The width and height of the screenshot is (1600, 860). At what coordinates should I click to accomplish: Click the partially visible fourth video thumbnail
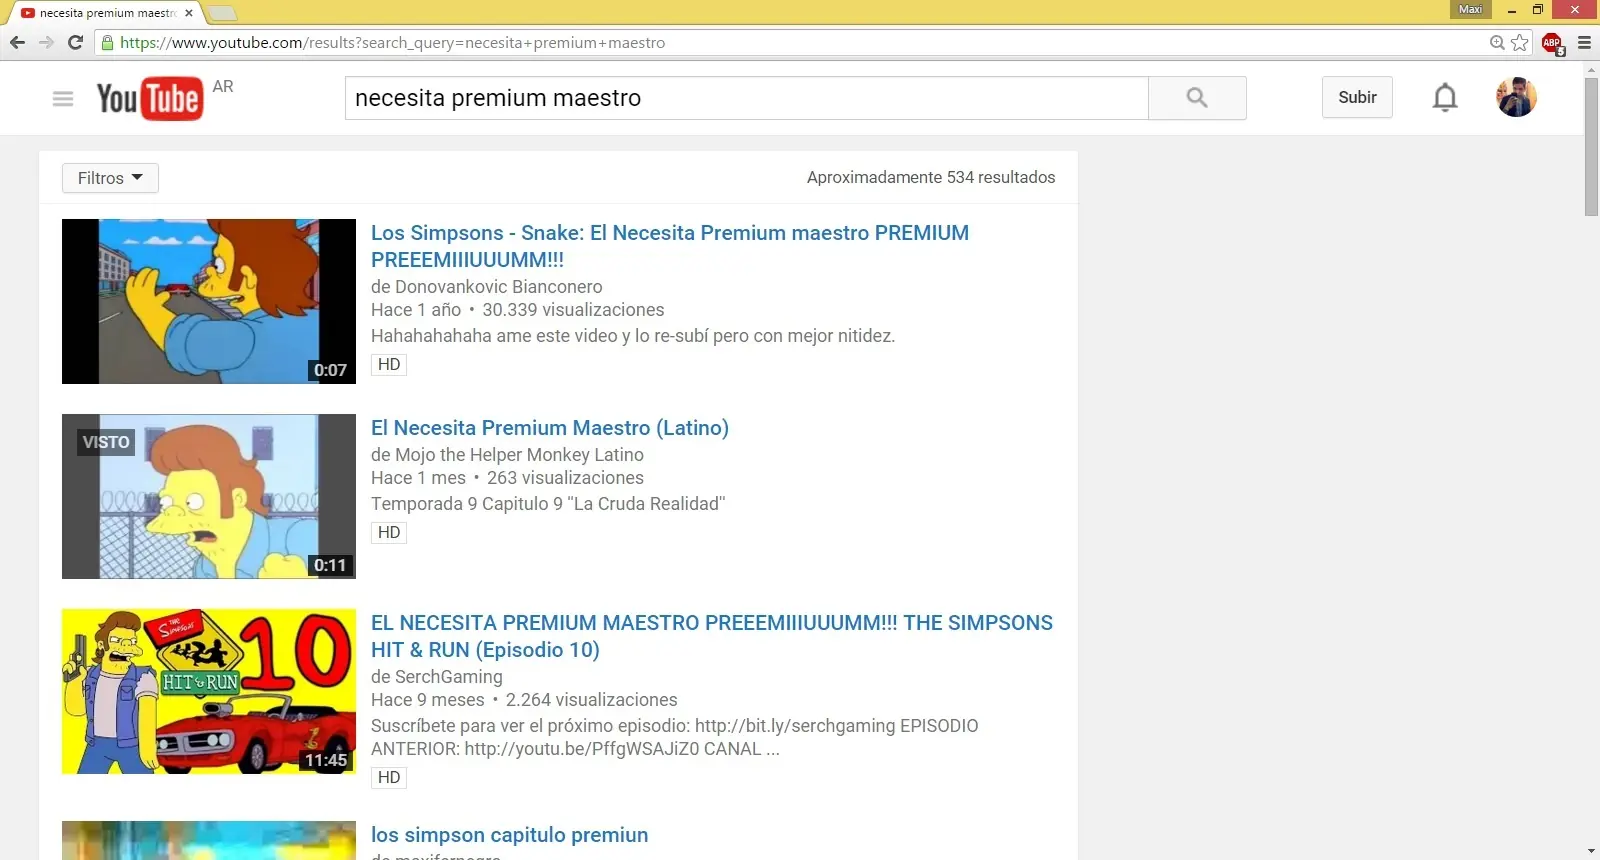[x=209, y=841]
